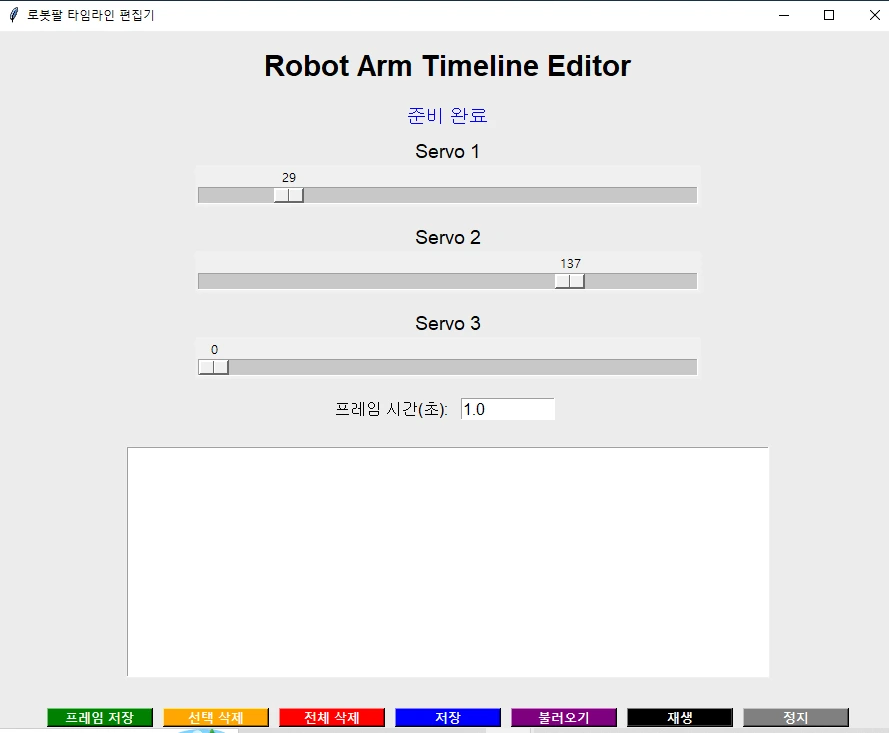
Task: Click the blue 저장 button
Action: click(448, 717)
